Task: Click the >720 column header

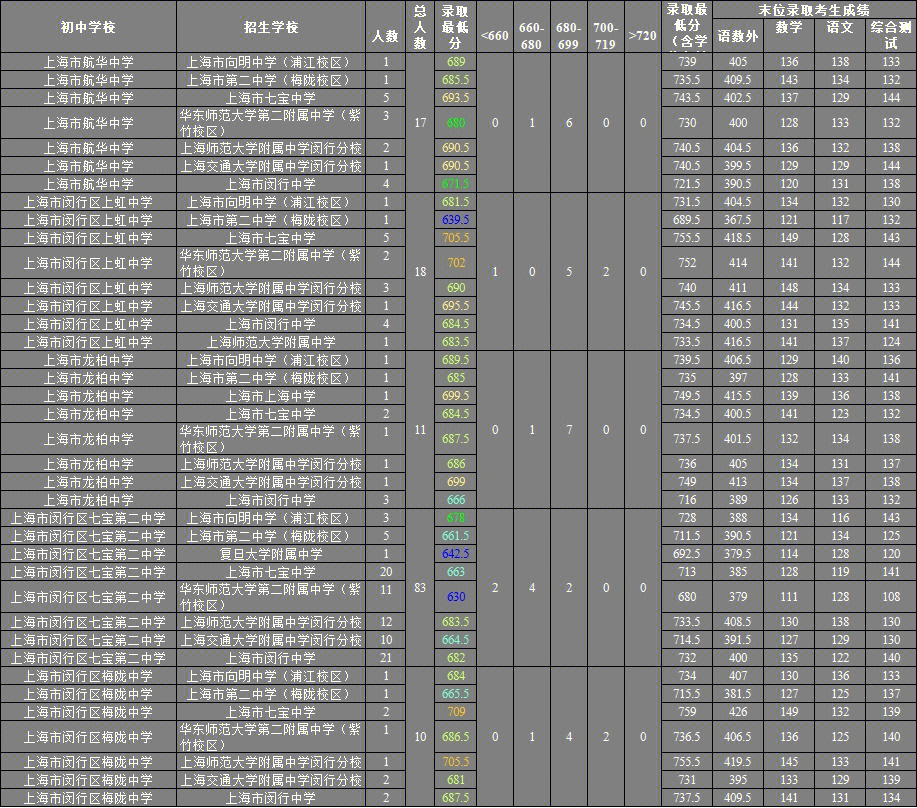Action: point(643,36)
